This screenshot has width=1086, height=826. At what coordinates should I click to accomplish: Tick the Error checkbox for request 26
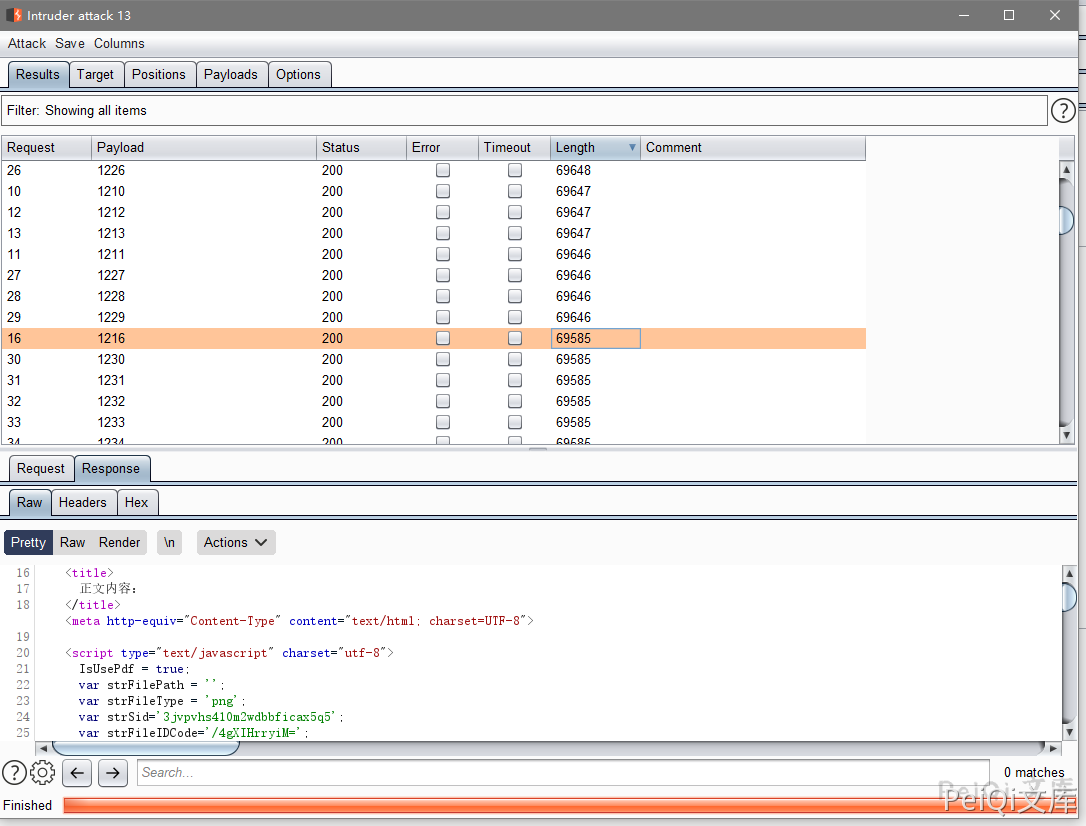[x=443, y=171]
